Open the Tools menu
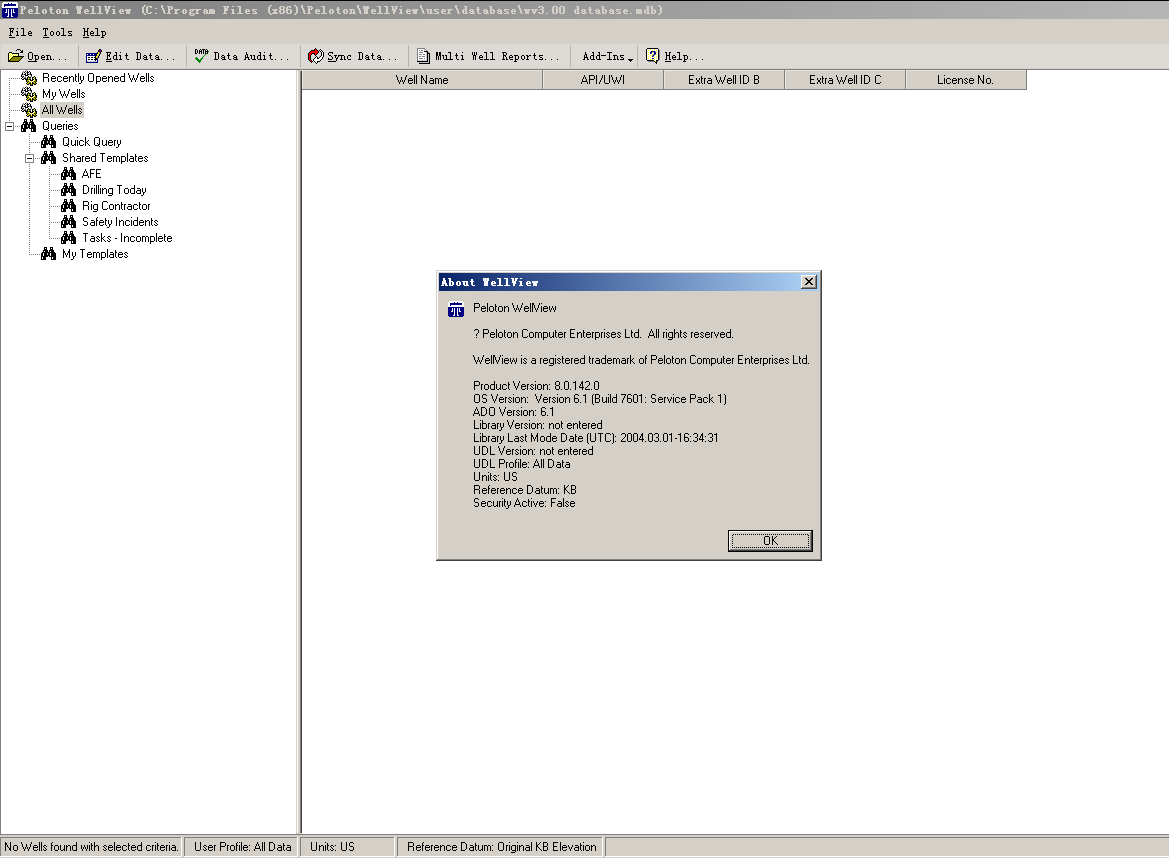The image size is (1169, 859). [57, 33]
